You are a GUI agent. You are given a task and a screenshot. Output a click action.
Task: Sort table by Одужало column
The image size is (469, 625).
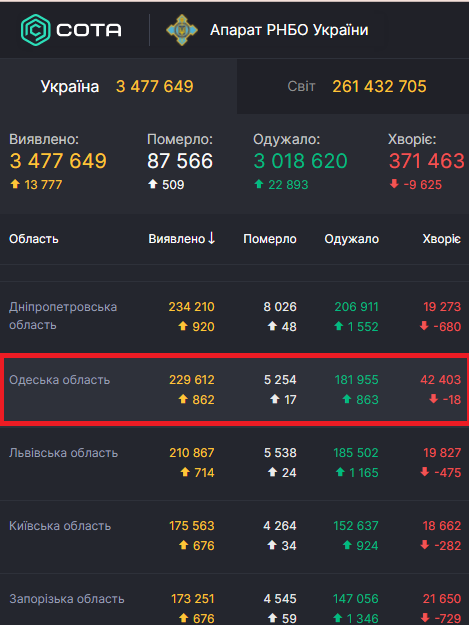coord(351,239)
